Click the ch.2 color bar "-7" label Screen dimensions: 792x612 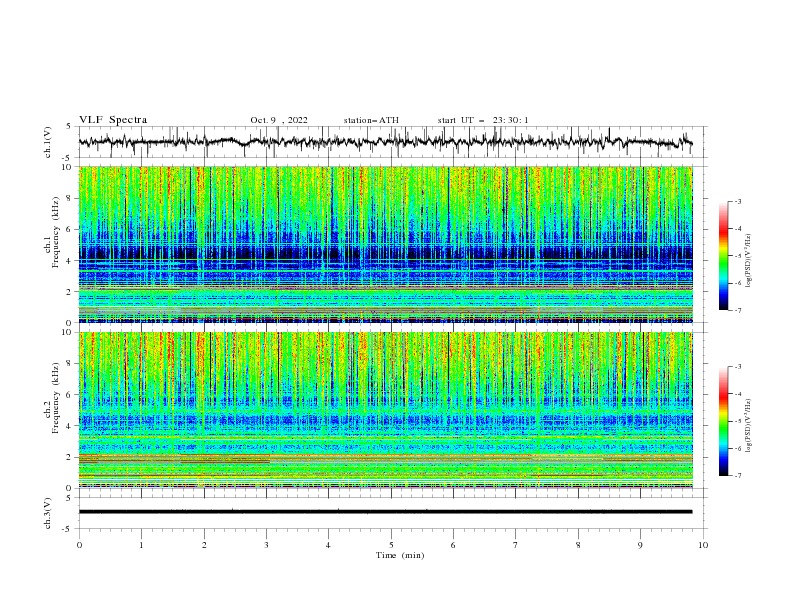737,475
